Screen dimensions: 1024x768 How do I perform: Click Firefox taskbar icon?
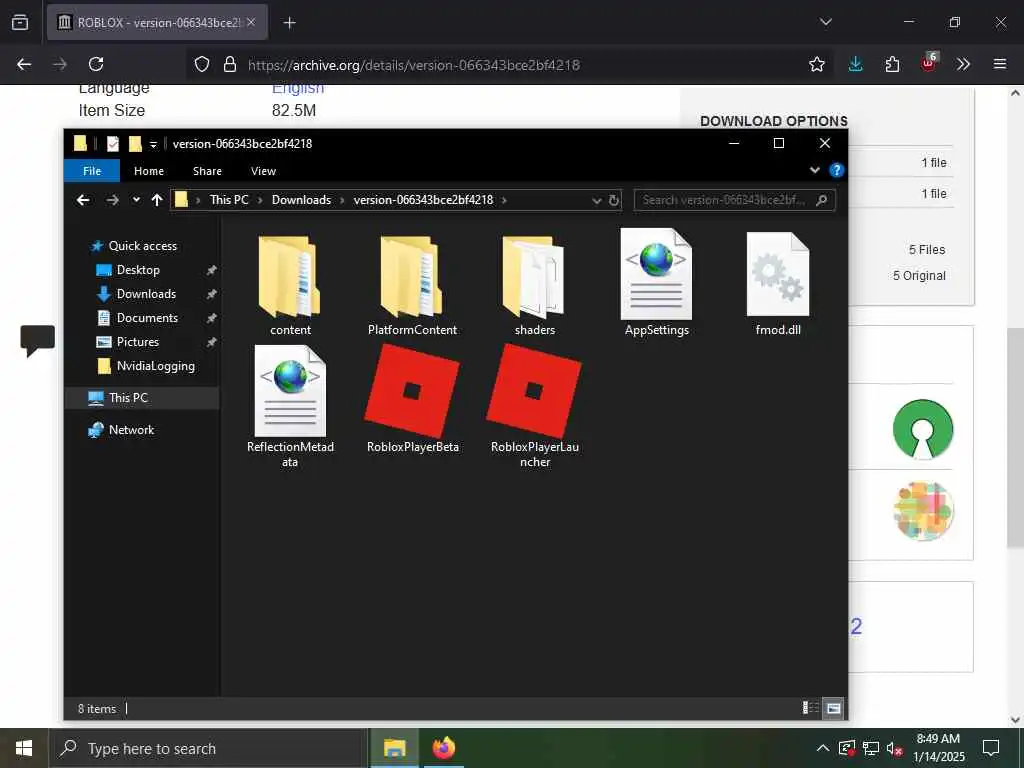(x=443, y=748)
